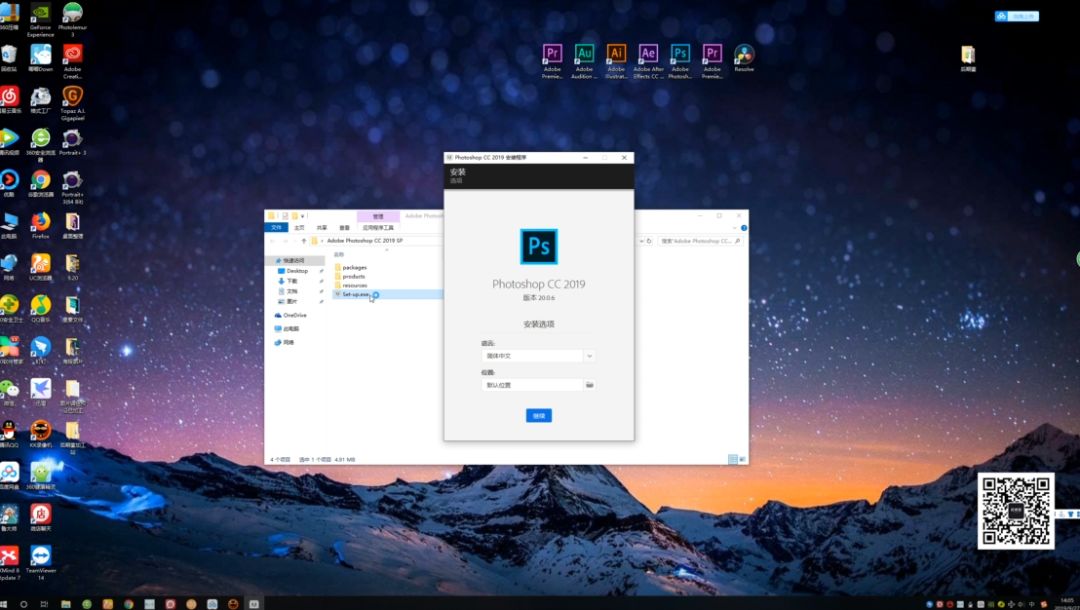This screenshot has width=1080, height=610.
Task: Click the Explorer search box
Action: coord(700,240)
